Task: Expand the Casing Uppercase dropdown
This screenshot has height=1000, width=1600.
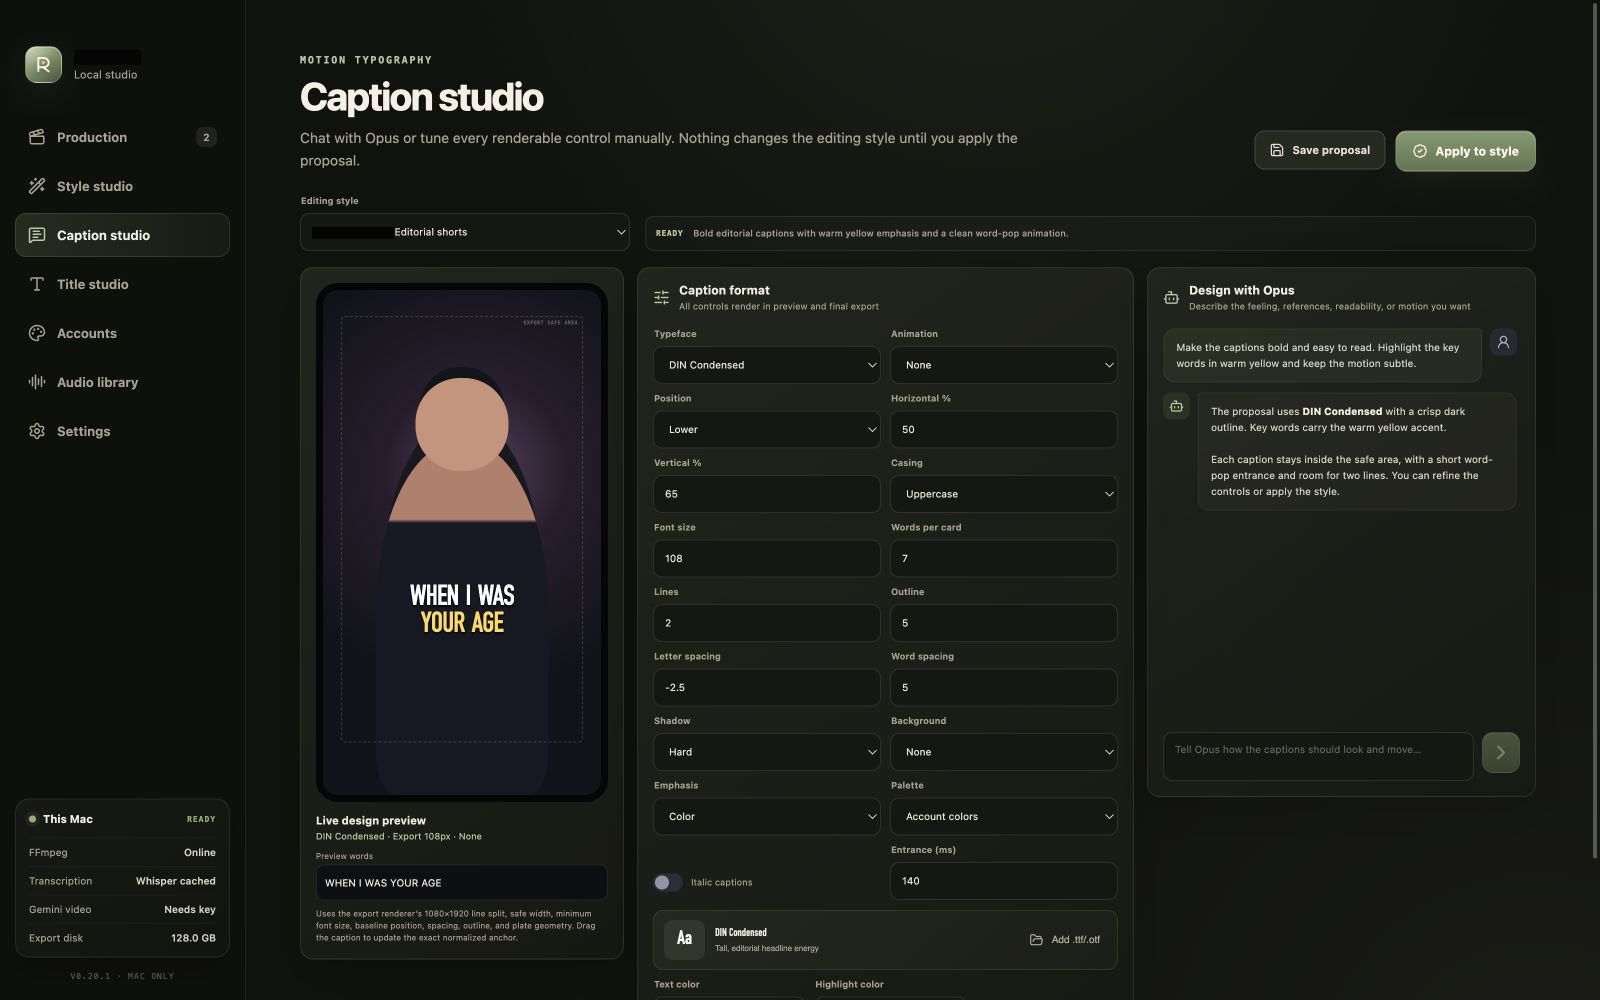Action: pos(1004,494)
